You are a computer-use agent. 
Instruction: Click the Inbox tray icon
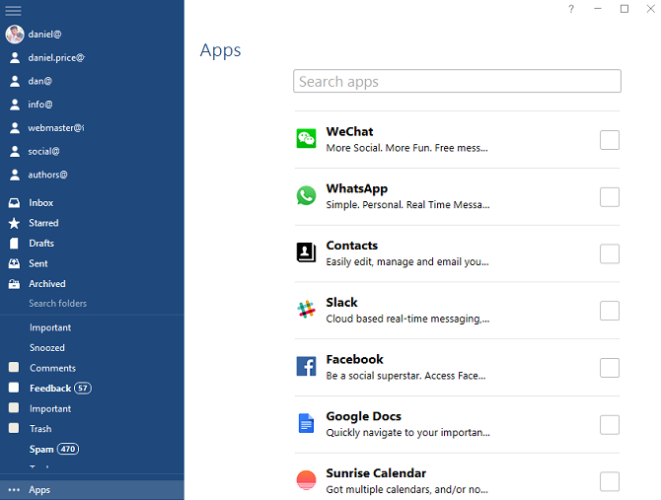(x=14, y=203)
